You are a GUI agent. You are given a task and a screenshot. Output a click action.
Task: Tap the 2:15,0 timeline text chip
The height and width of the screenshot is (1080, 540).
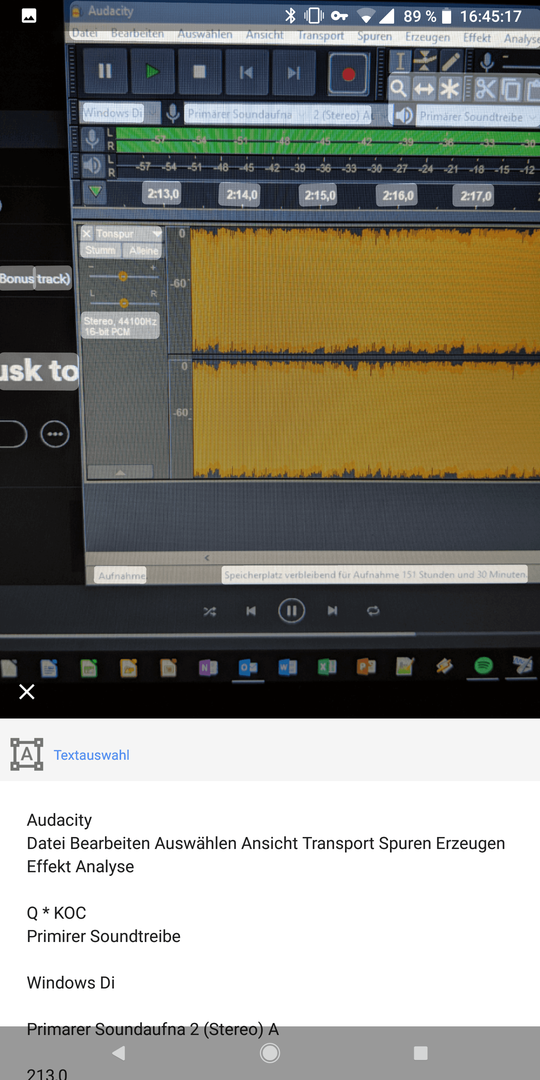tap(318, 196)
